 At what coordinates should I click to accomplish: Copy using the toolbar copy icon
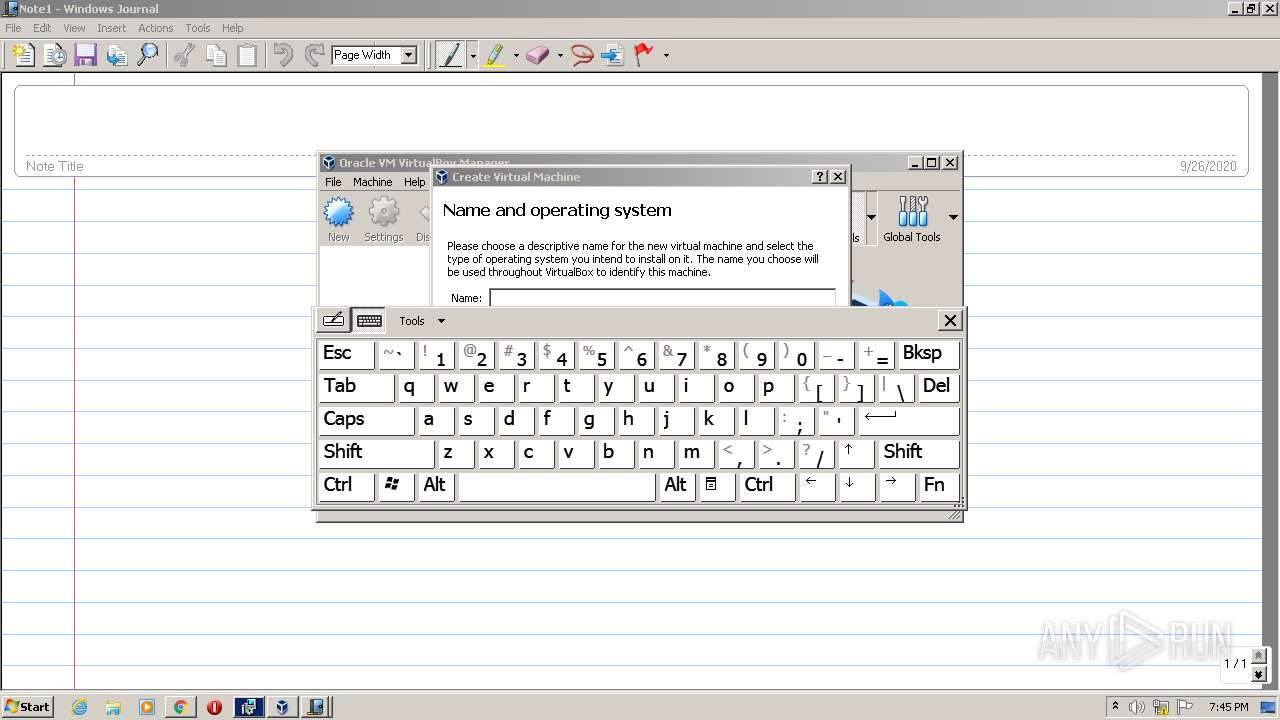pos(216,55)
